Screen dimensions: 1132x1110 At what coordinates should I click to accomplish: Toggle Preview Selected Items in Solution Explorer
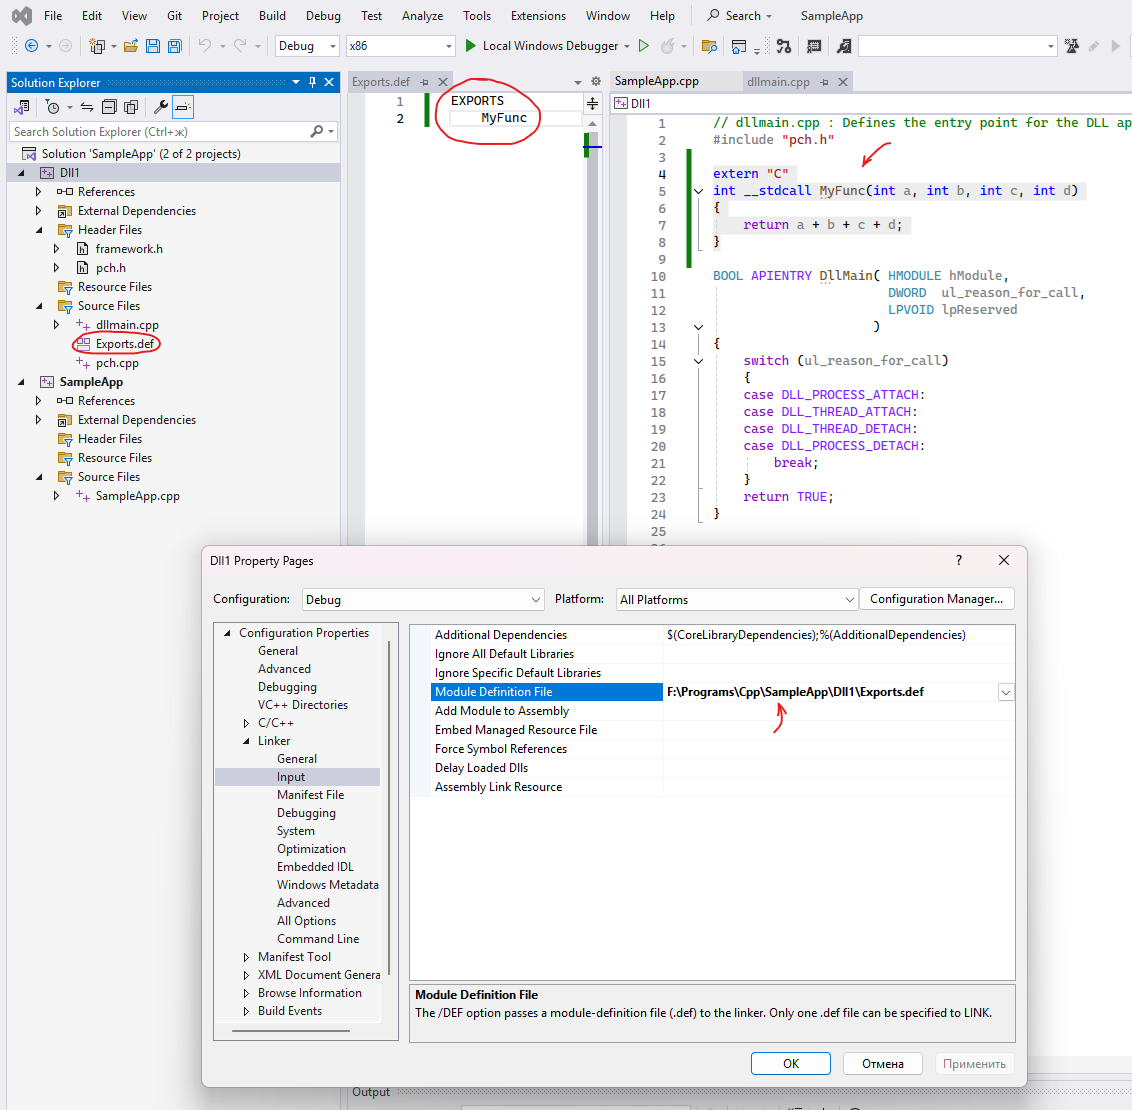[182, 107]
